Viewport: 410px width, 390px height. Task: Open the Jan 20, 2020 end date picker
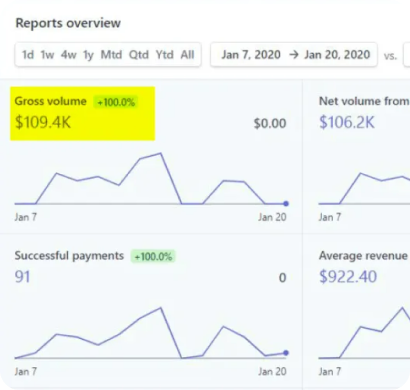coord(337,55)
